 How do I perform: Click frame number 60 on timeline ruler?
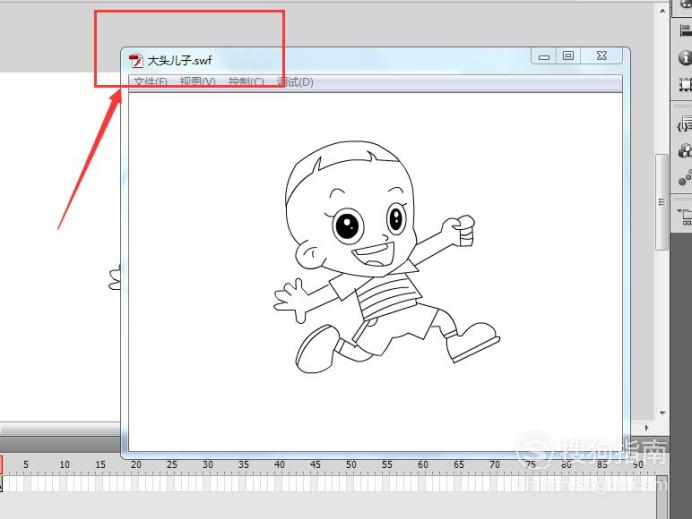(x=423, y=464)
